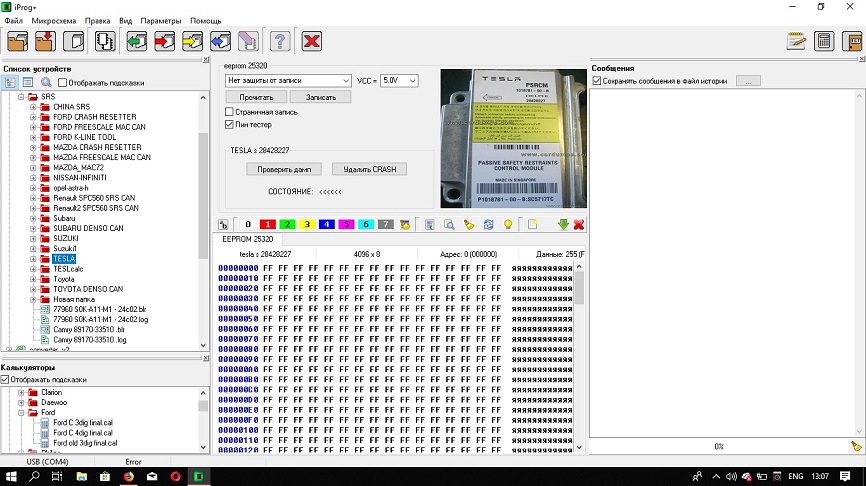Select red color marker 1

[268, 224]
